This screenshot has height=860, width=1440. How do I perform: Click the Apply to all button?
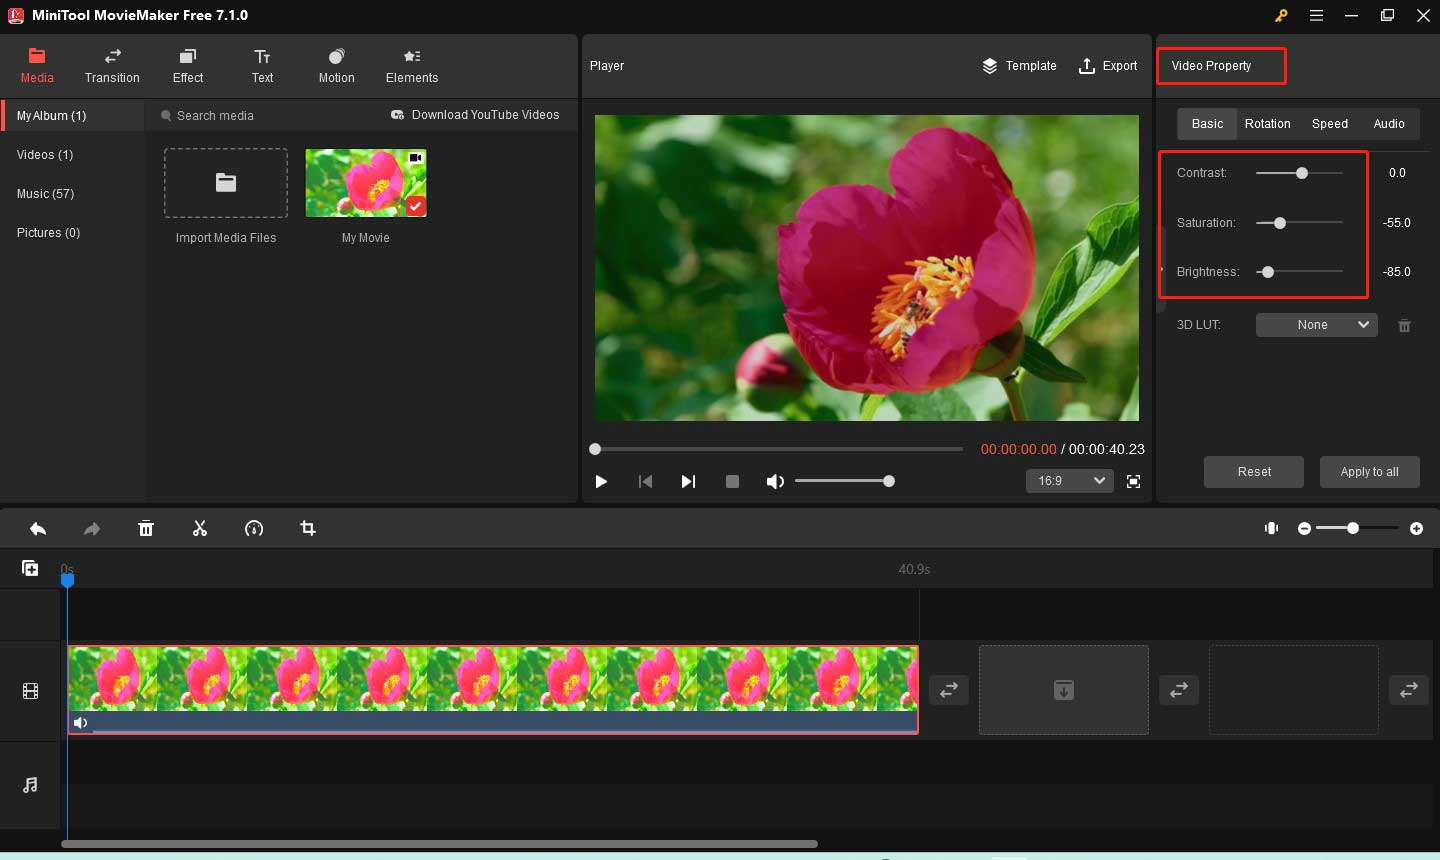click(1370, 471)
